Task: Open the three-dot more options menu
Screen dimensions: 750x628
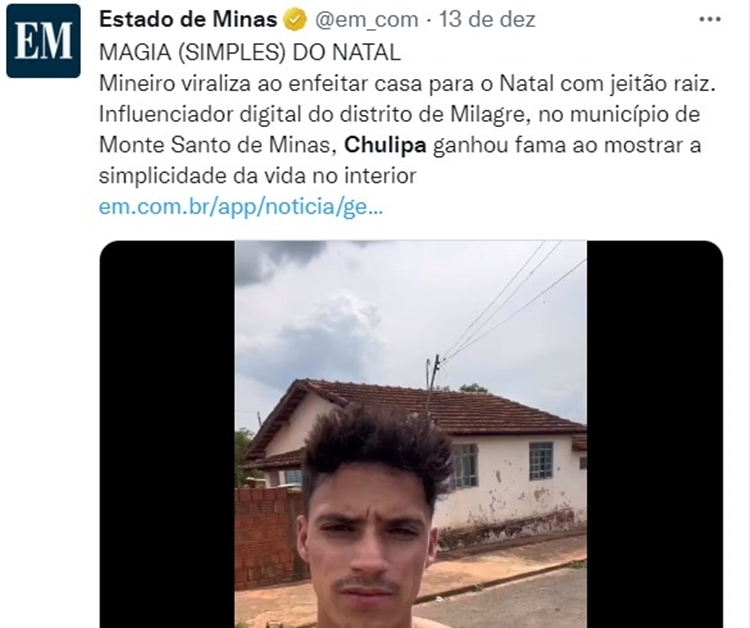Action: tap(709, 20)
